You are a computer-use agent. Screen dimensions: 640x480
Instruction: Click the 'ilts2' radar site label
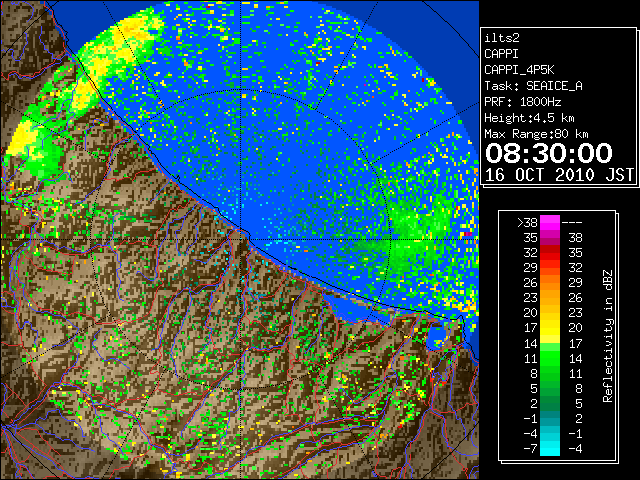(x=502, y=38)
